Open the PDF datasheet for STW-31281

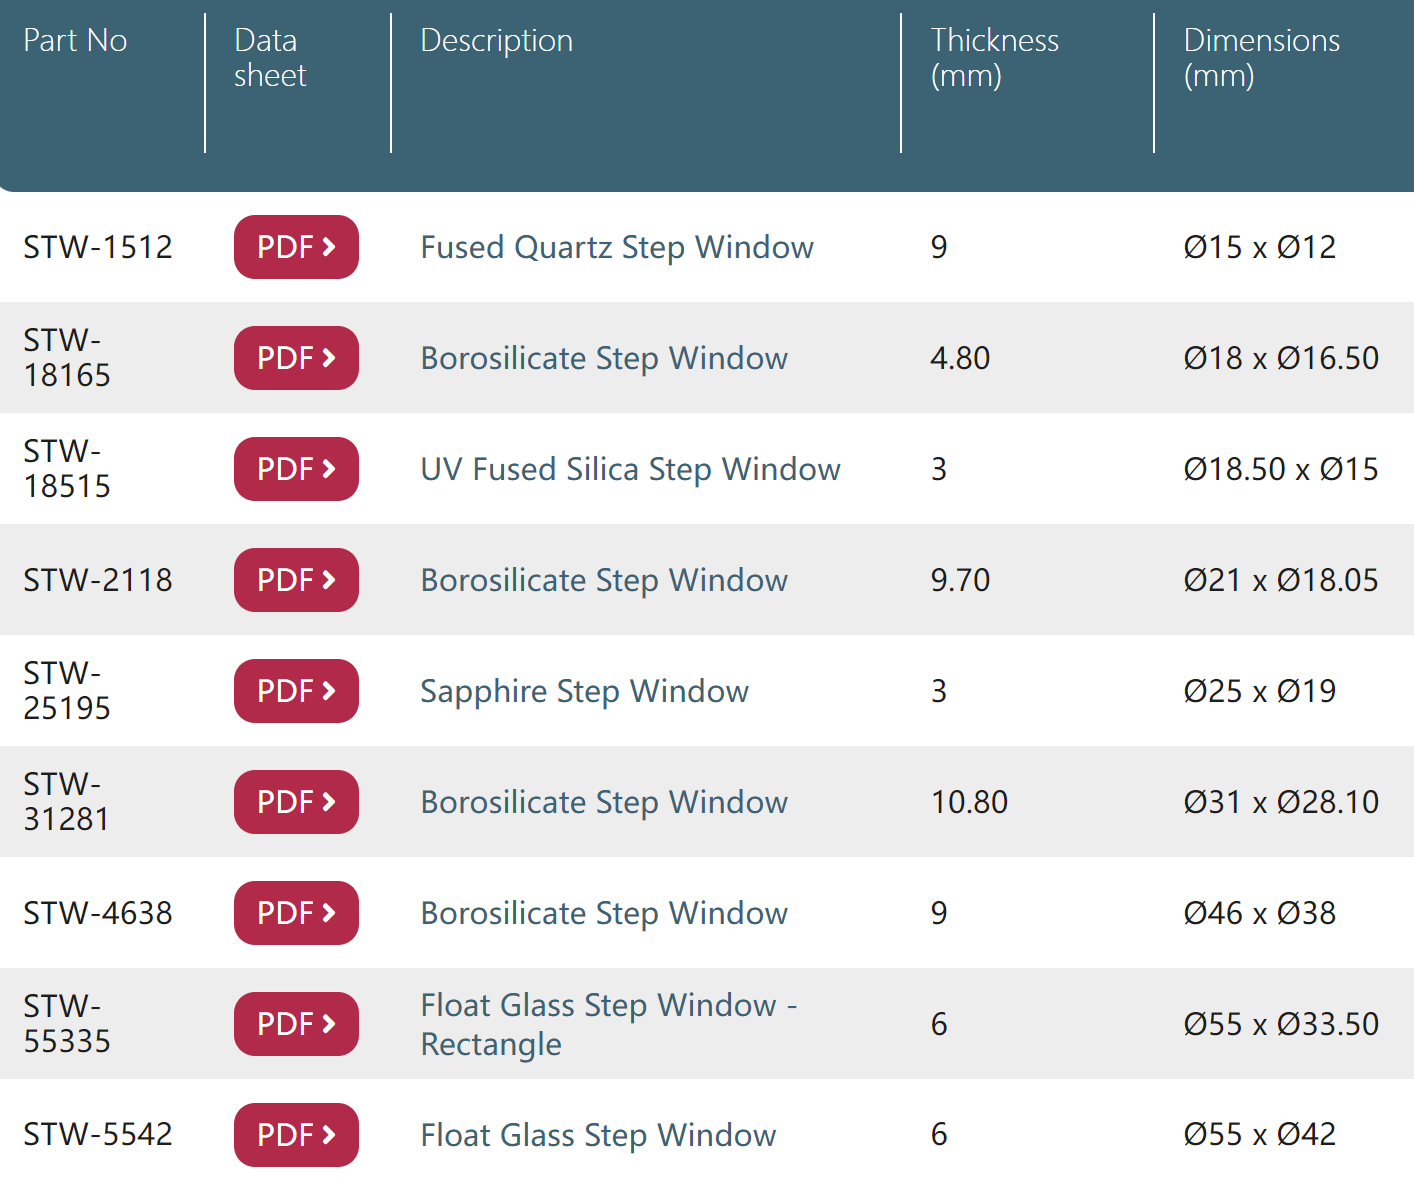(296, 802)
